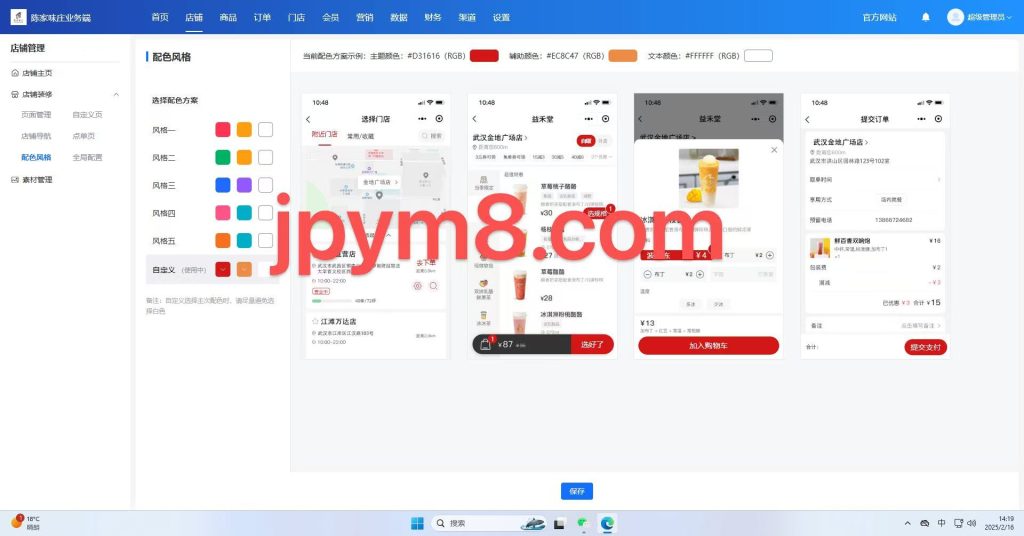Open the custom secondary color orange dropdown
Viewport: 1024px width, 536px height.
click(244, 269)
